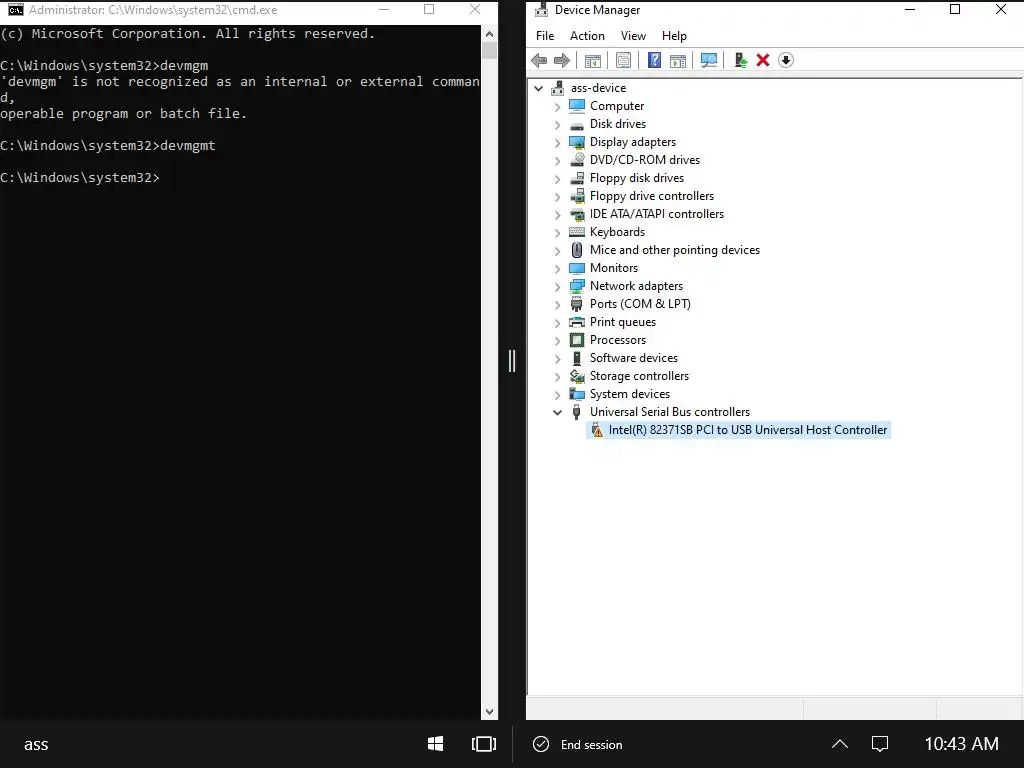Click the red X Uninstall device icon
The height and width of the screenshot is (768, 1024).
[763, 61]
